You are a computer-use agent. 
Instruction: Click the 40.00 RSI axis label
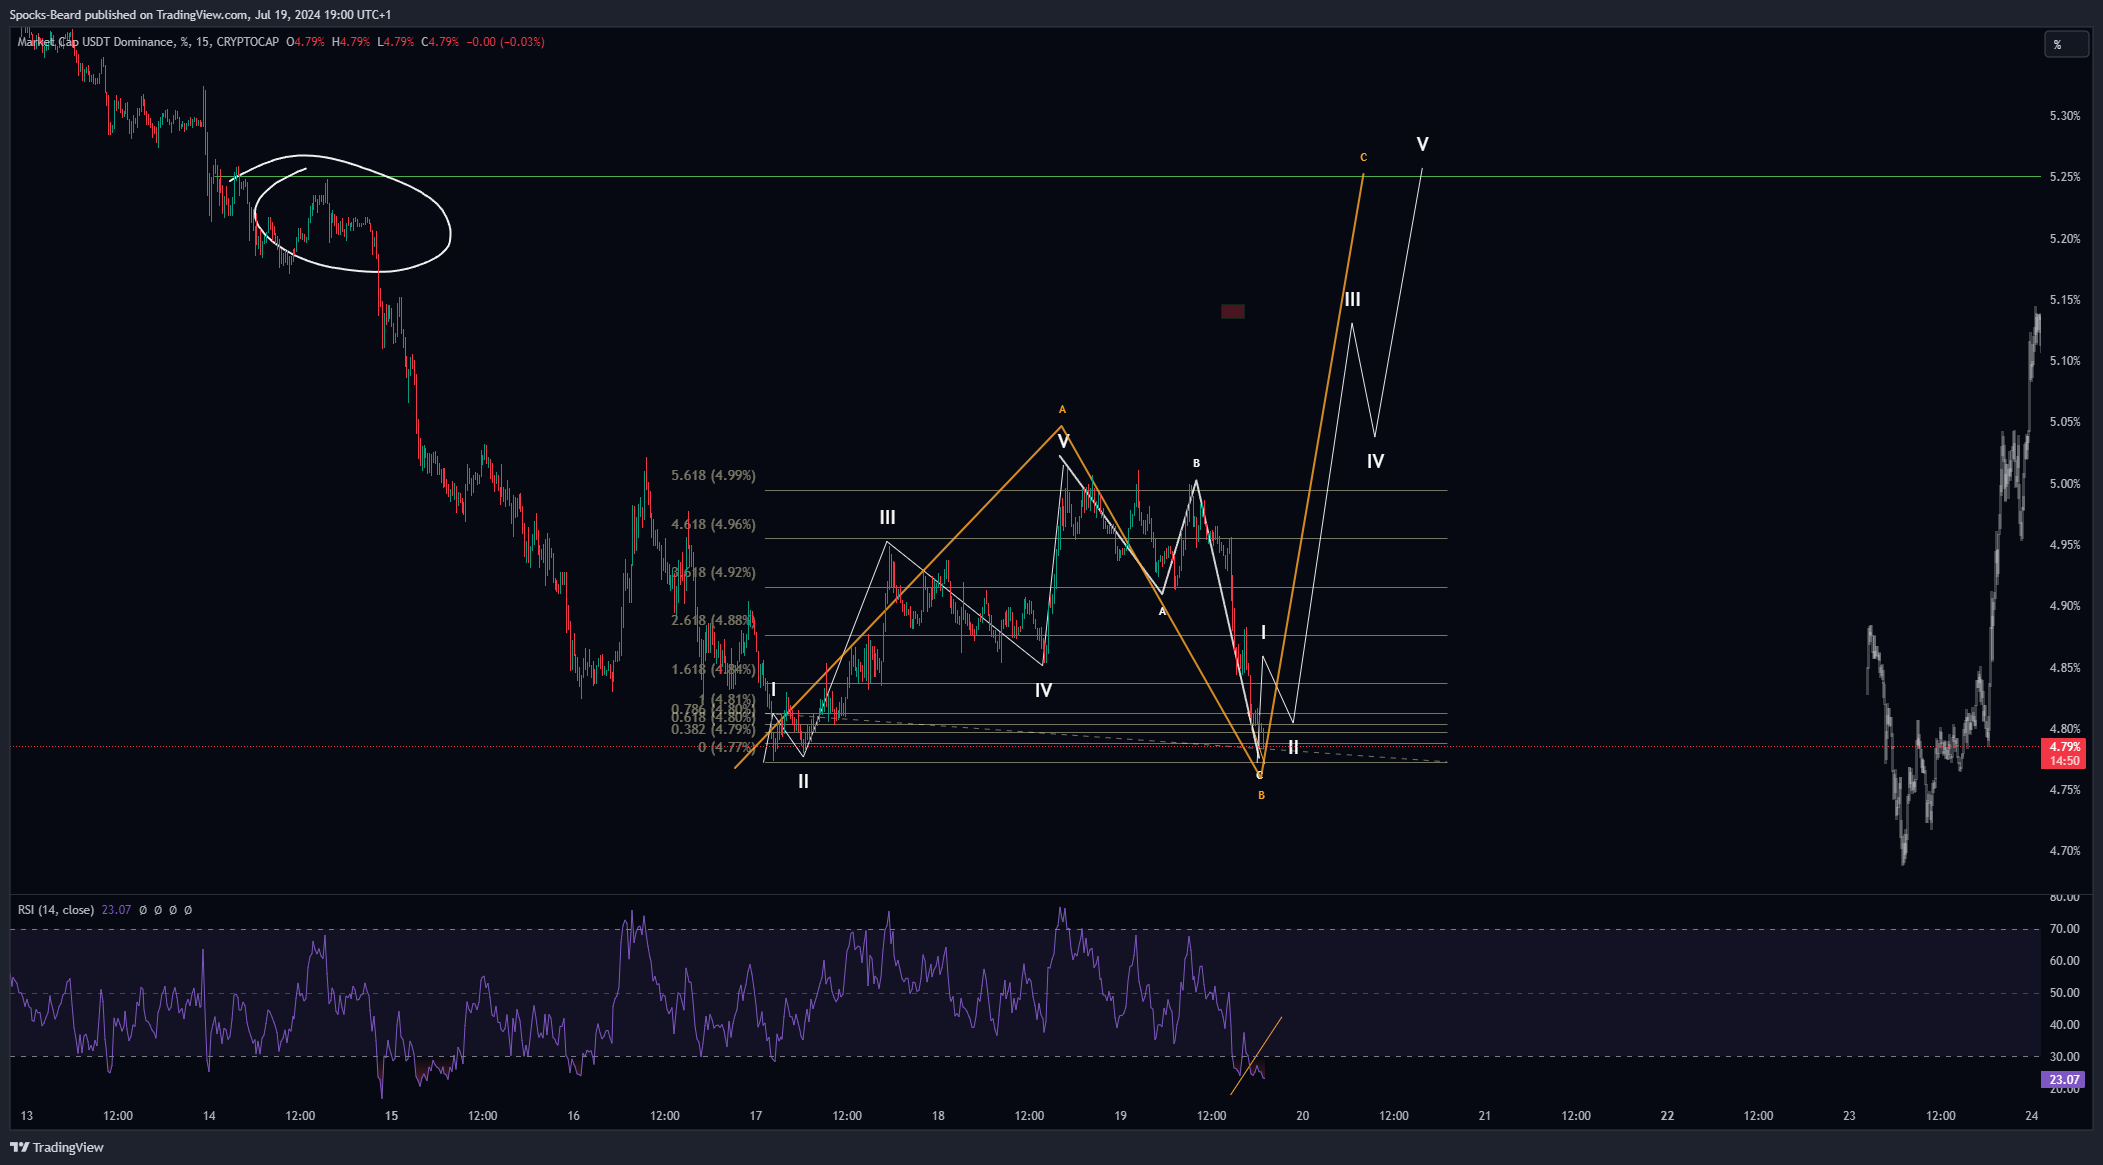coord(2064,1025)
